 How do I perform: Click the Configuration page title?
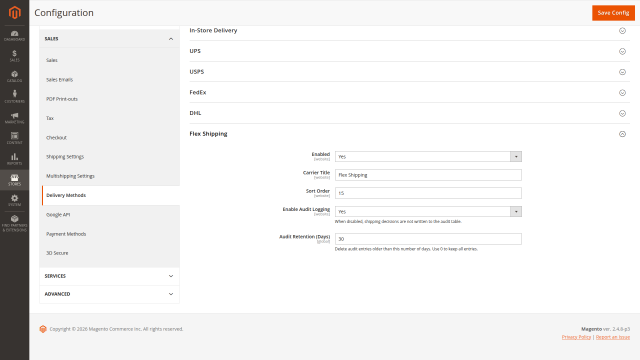[64, 13]
